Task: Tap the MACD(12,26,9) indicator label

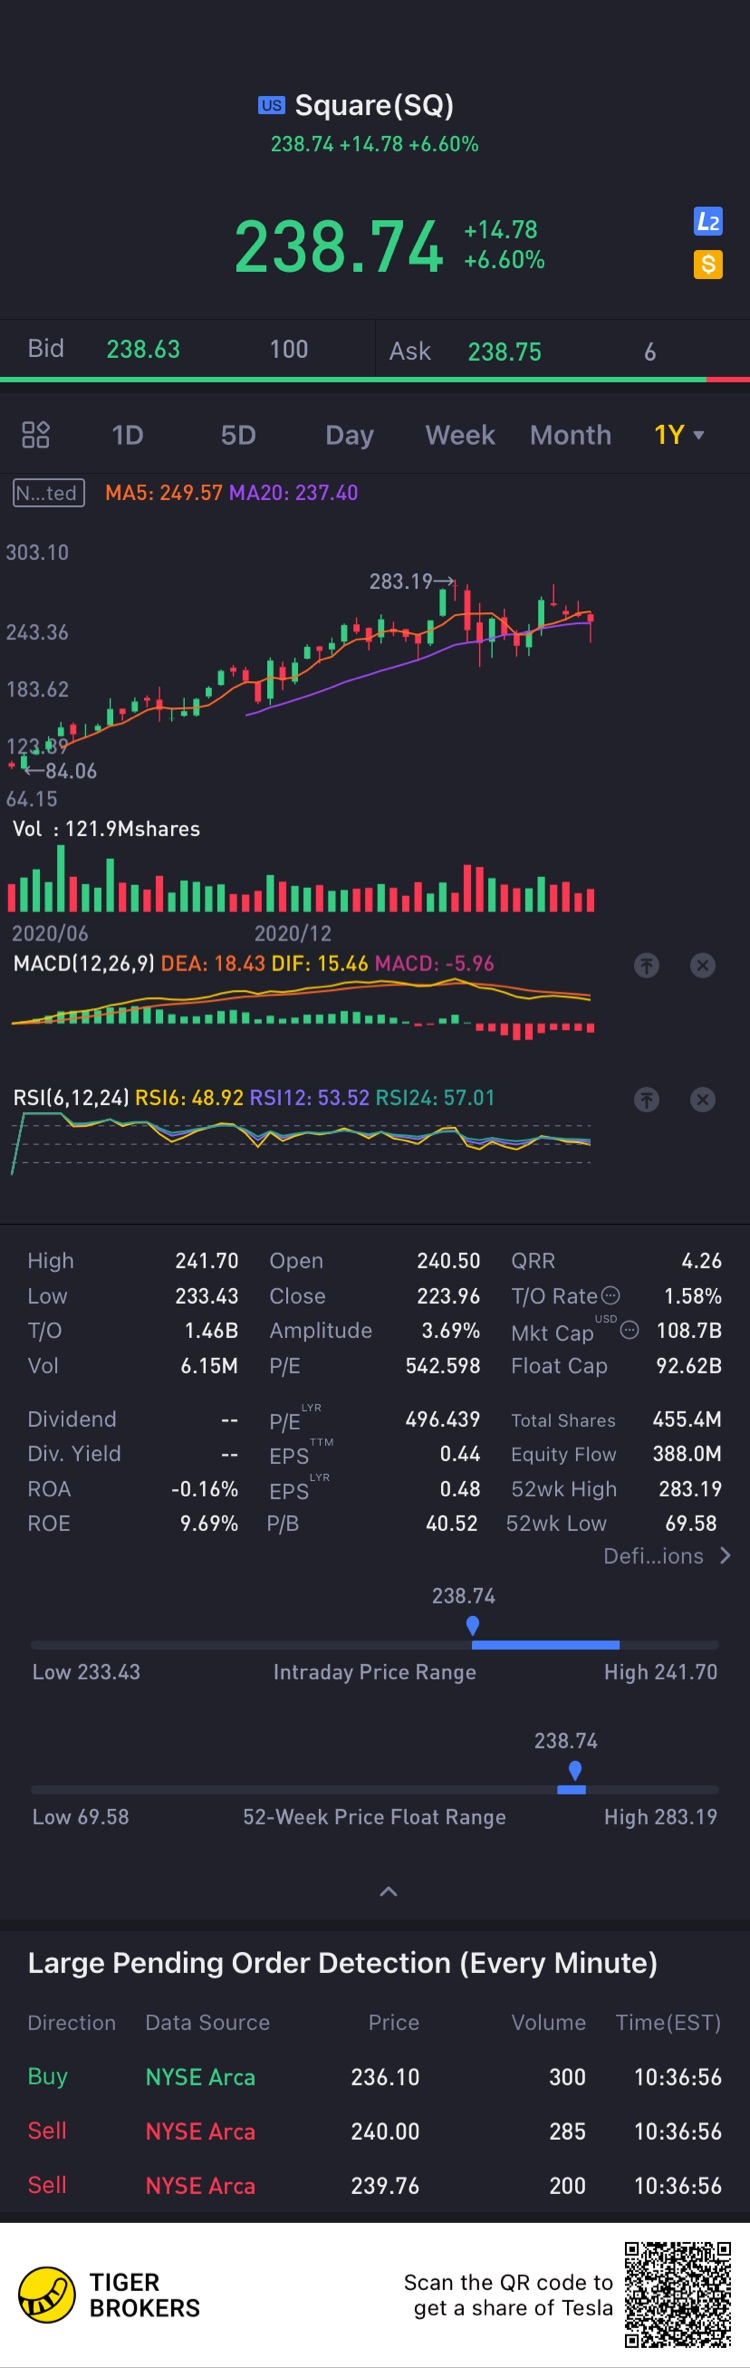Action: click(x=84, y=964)
